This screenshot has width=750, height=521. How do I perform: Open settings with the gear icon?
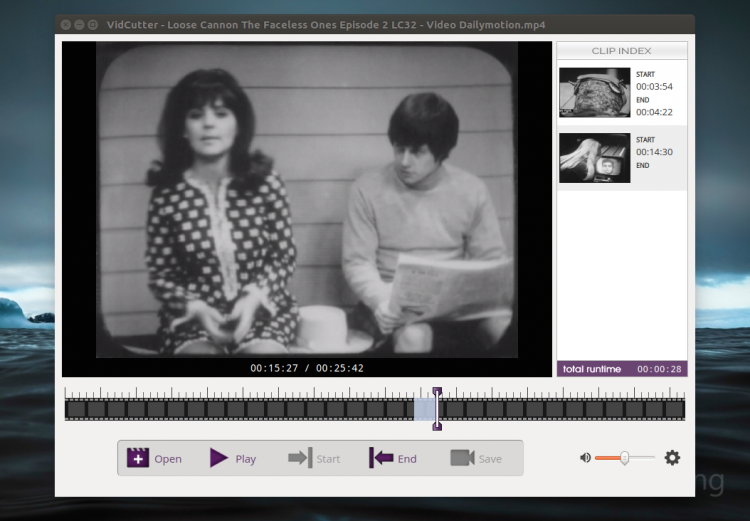(672, 458)
